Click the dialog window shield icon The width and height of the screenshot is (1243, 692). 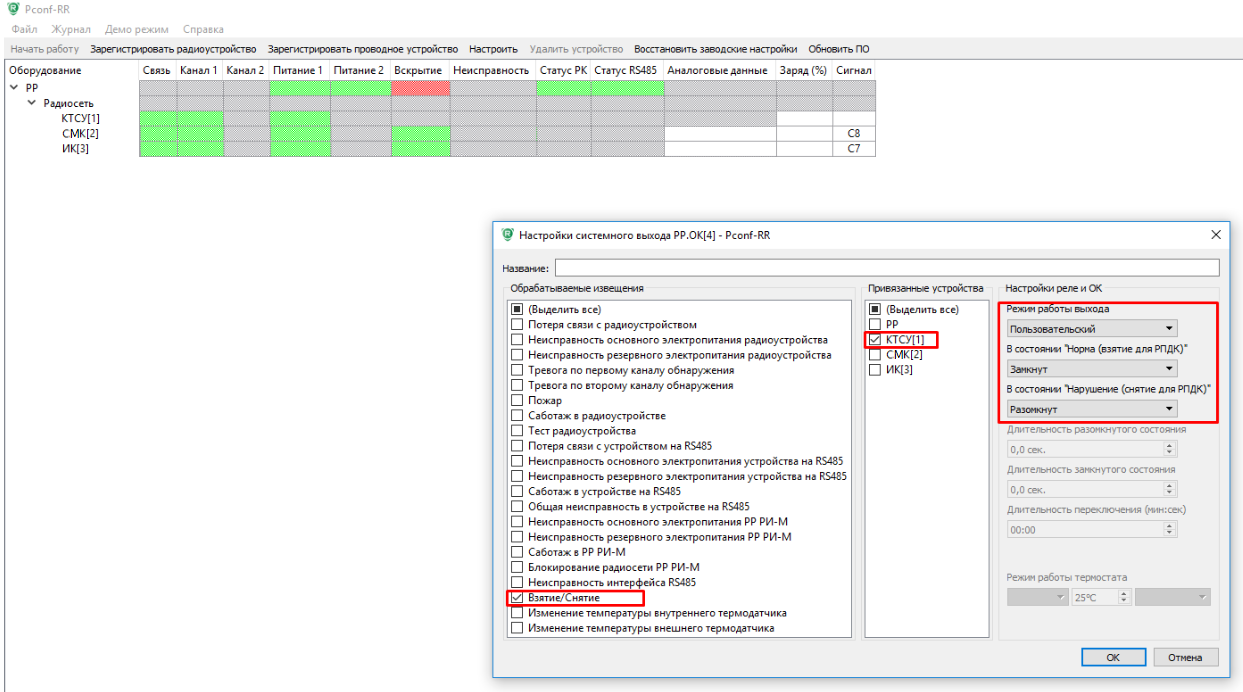507,235
